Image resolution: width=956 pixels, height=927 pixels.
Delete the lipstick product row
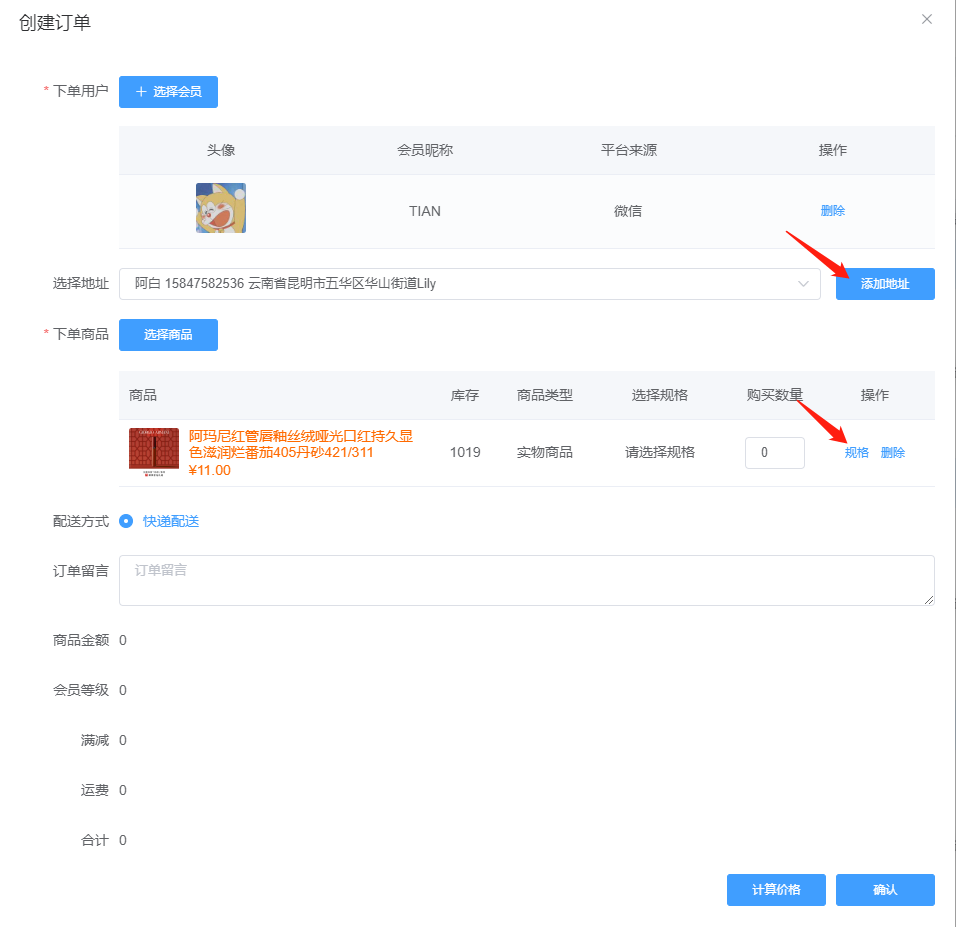tap(893, 453)
